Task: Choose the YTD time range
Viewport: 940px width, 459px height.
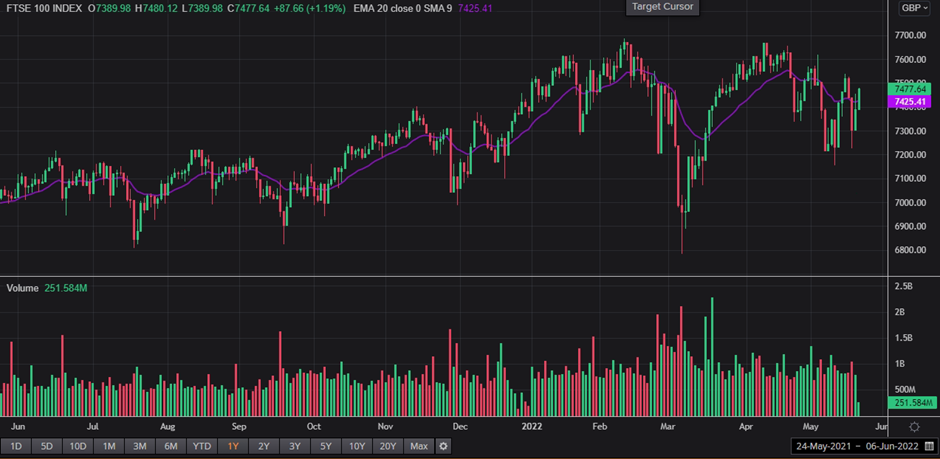Action: 201,446
